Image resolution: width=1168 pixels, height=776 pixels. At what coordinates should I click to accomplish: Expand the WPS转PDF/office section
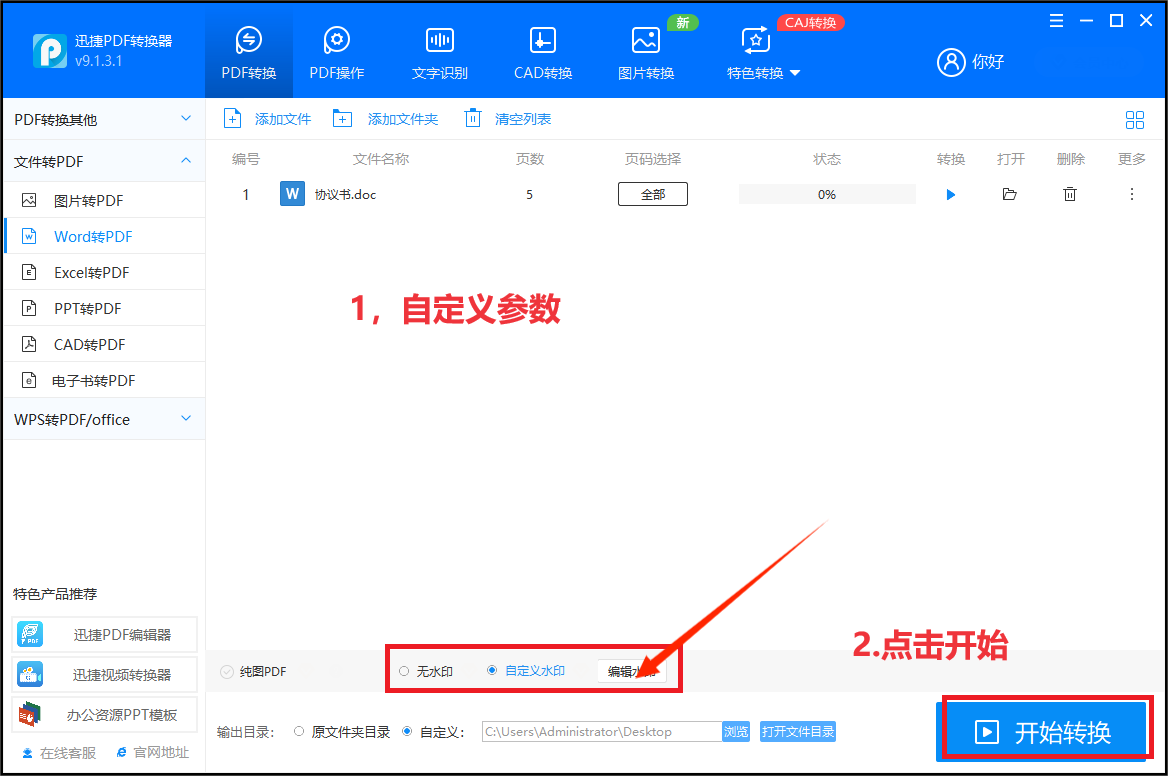click(104, 419)
